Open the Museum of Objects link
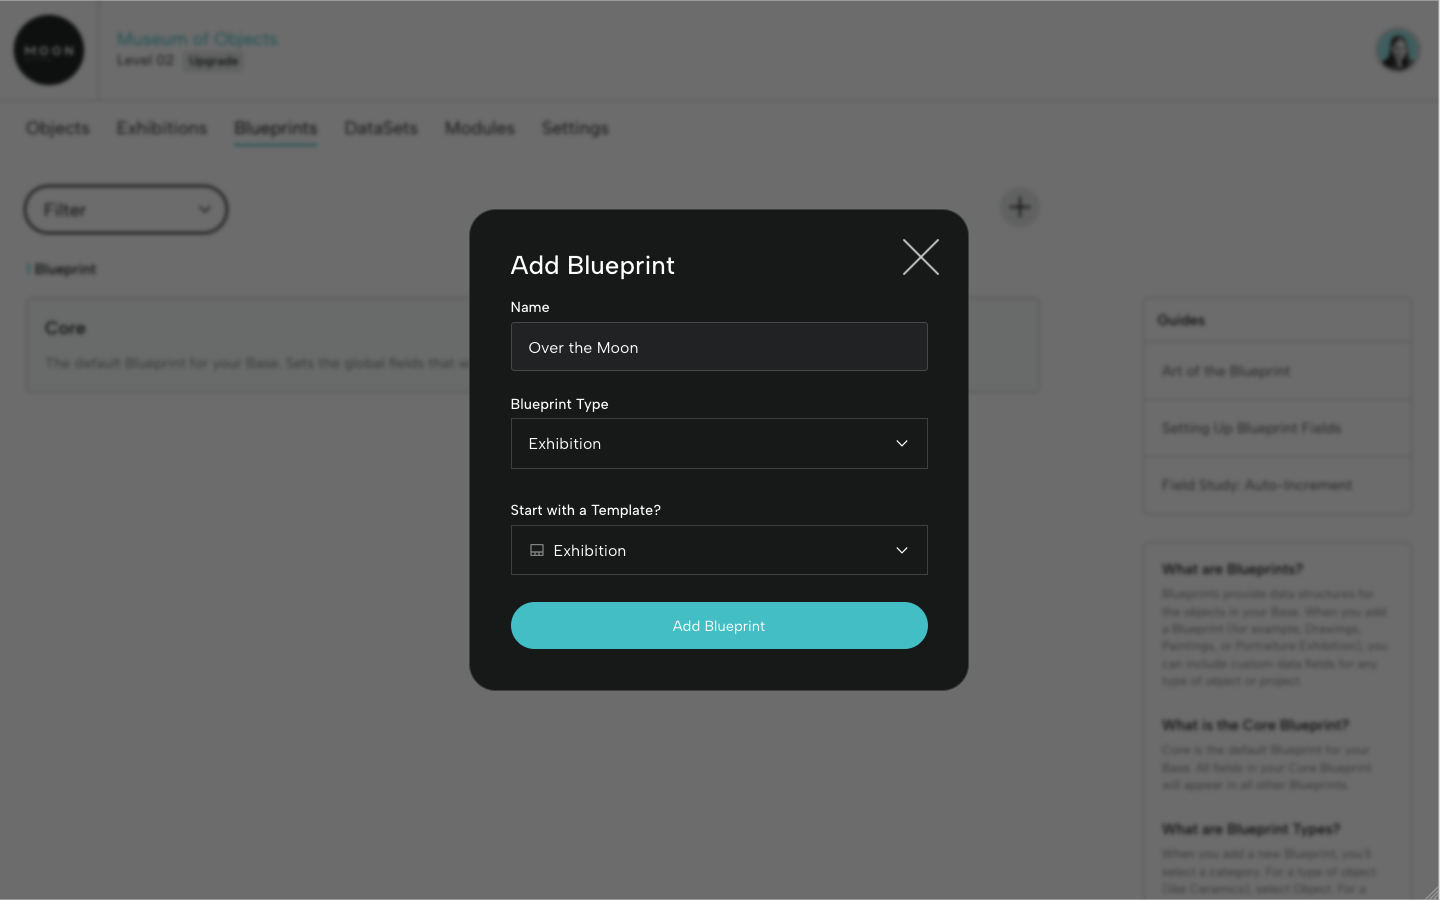The height and width of the screenshot is (900, 1440). pos(197,38)
